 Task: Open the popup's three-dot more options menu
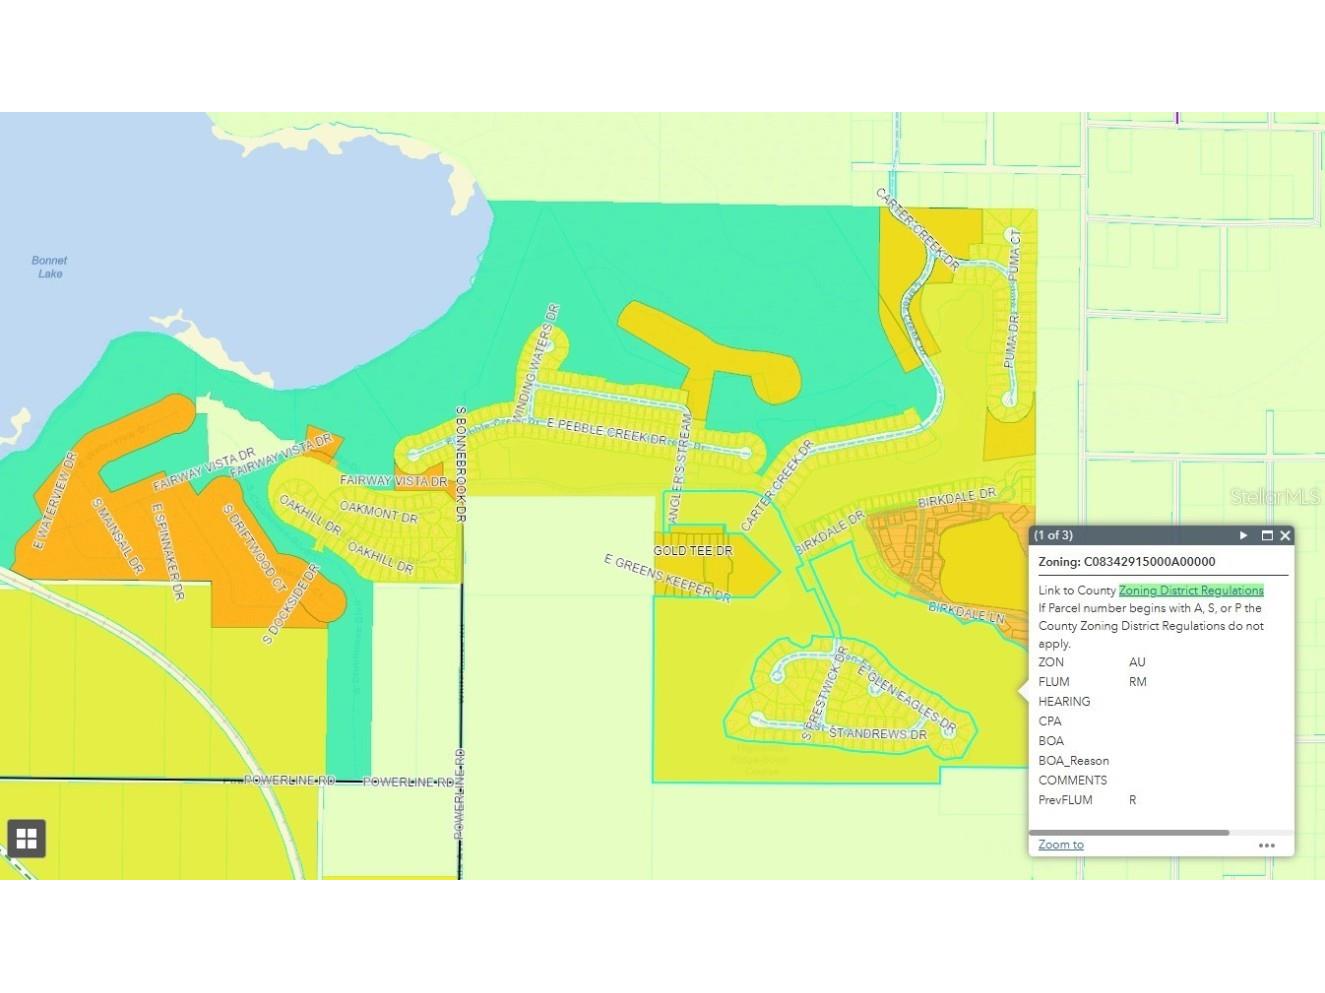point(1266,845)
